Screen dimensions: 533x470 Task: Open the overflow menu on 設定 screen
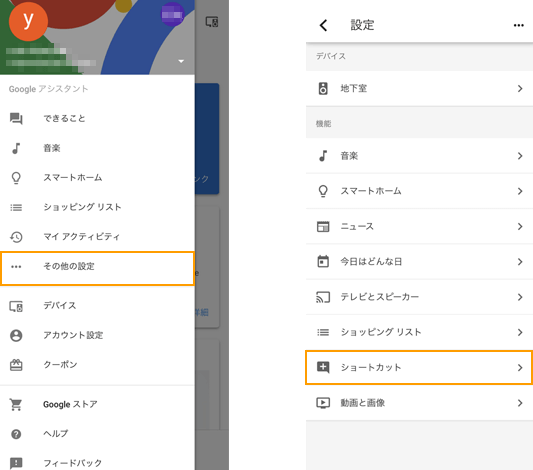(518, 25)
